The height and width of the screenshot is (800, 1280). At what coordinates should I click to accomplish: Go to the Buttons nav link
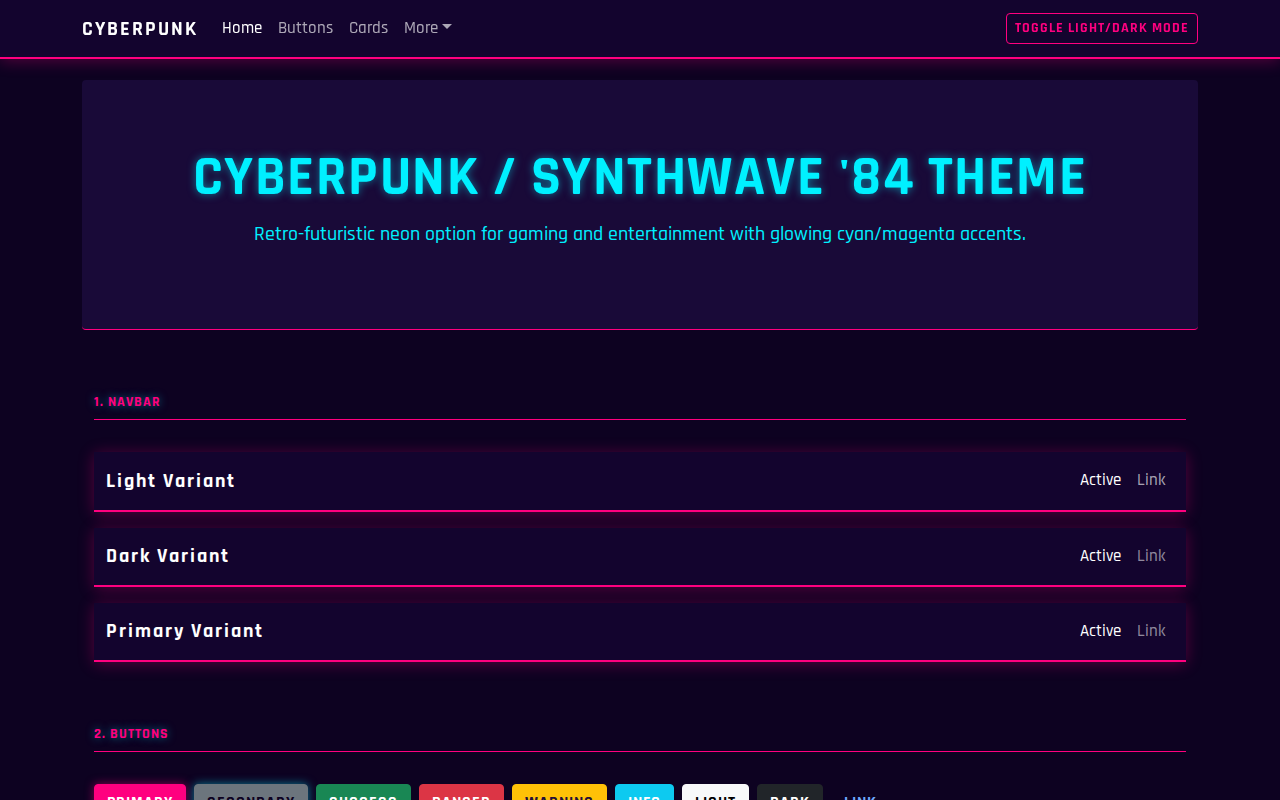pos(305,28)
